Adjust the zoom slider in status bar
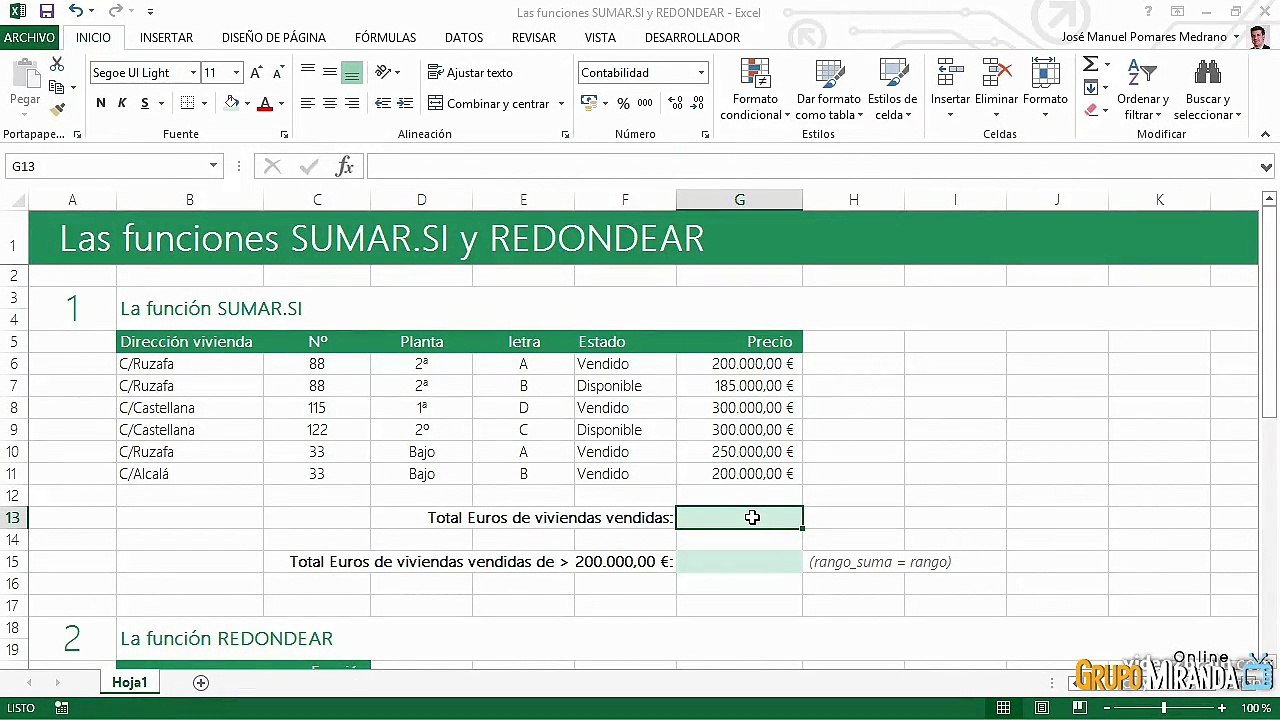Image resolution: width=1280 pixels, height=720 pixels. pos(1163,708)
